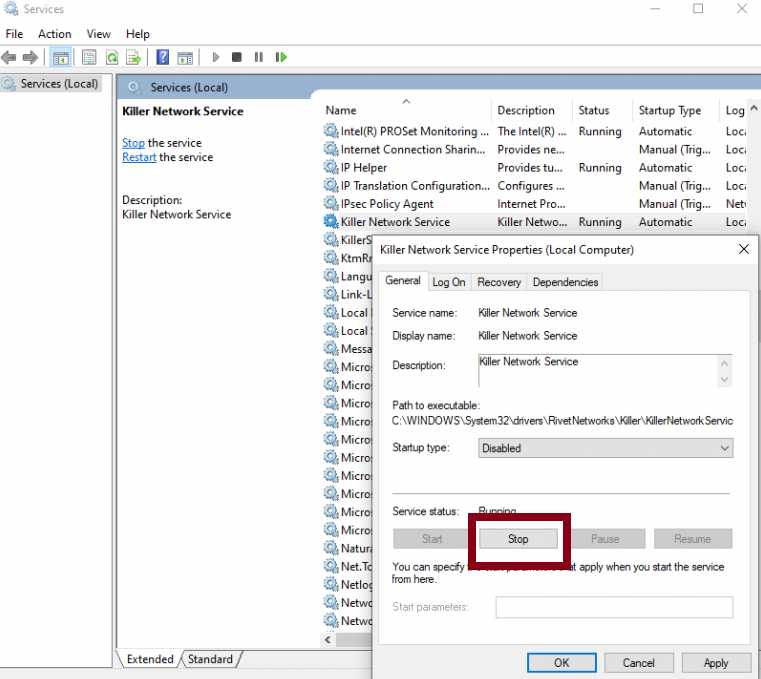Sort by the Name column header
Screen dimensions: 761x679
coord(407,110)
